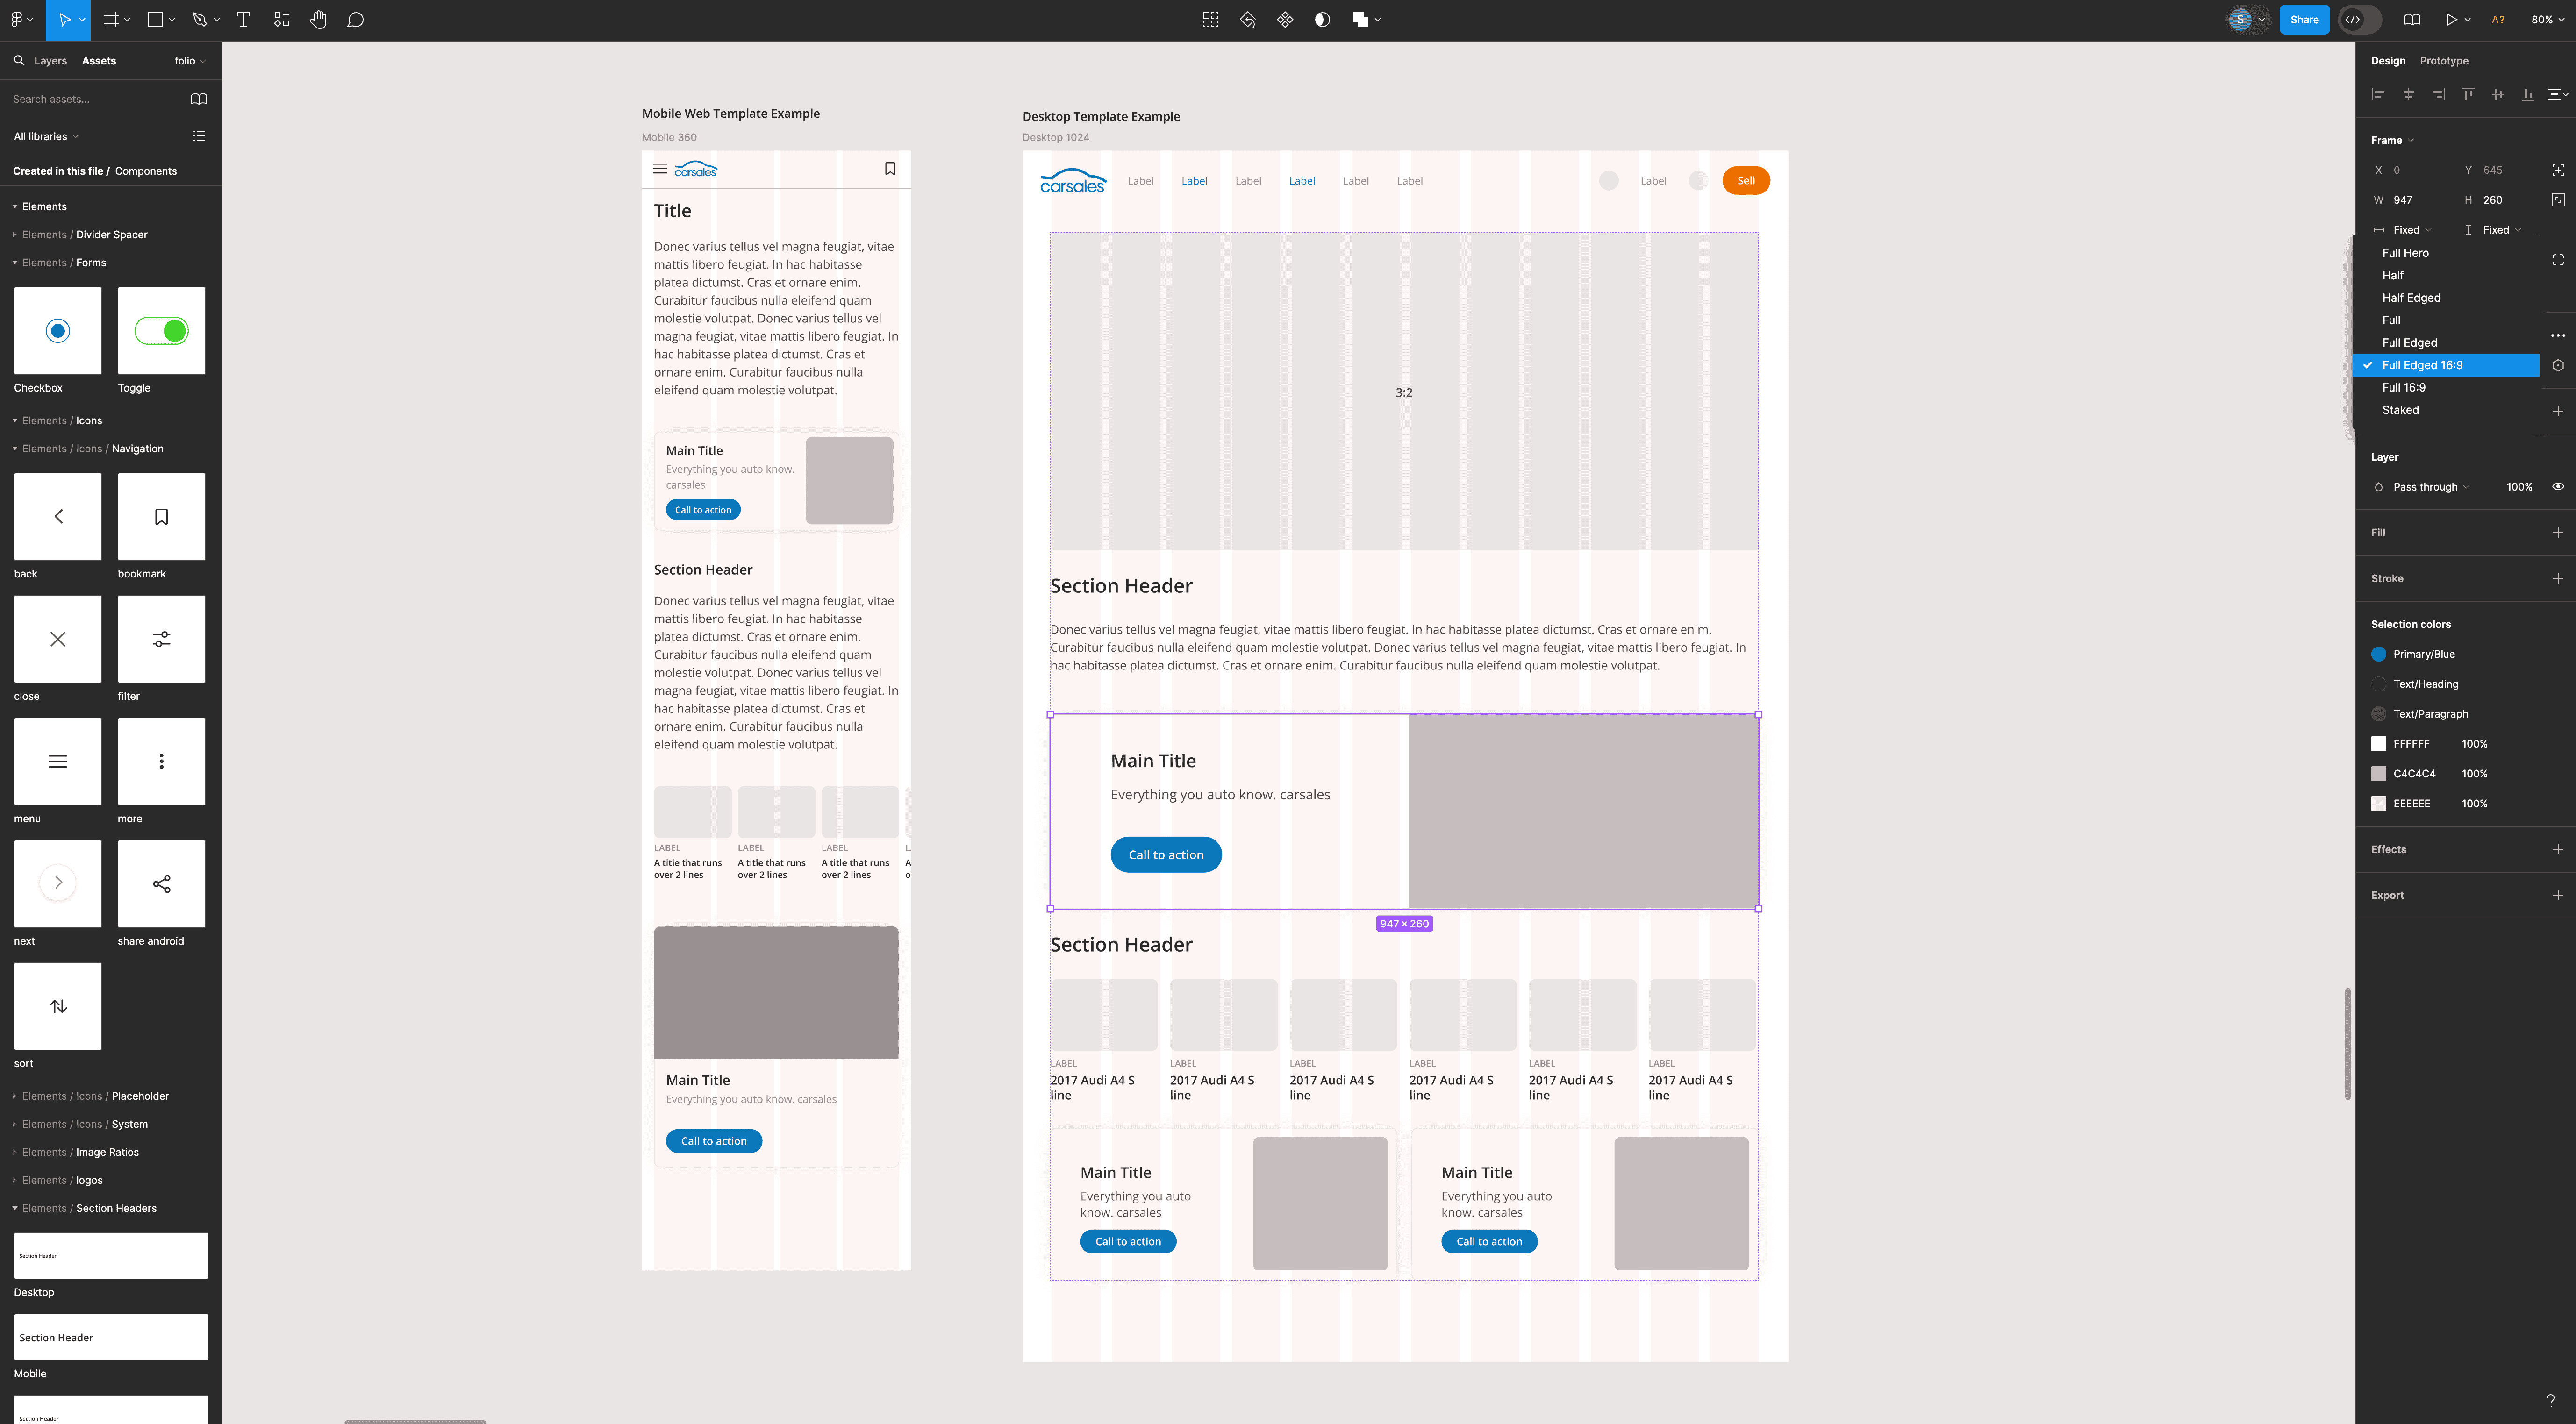Click the C4C4C4 color swatch
2576x1424 pixels.
point(2379,774)
